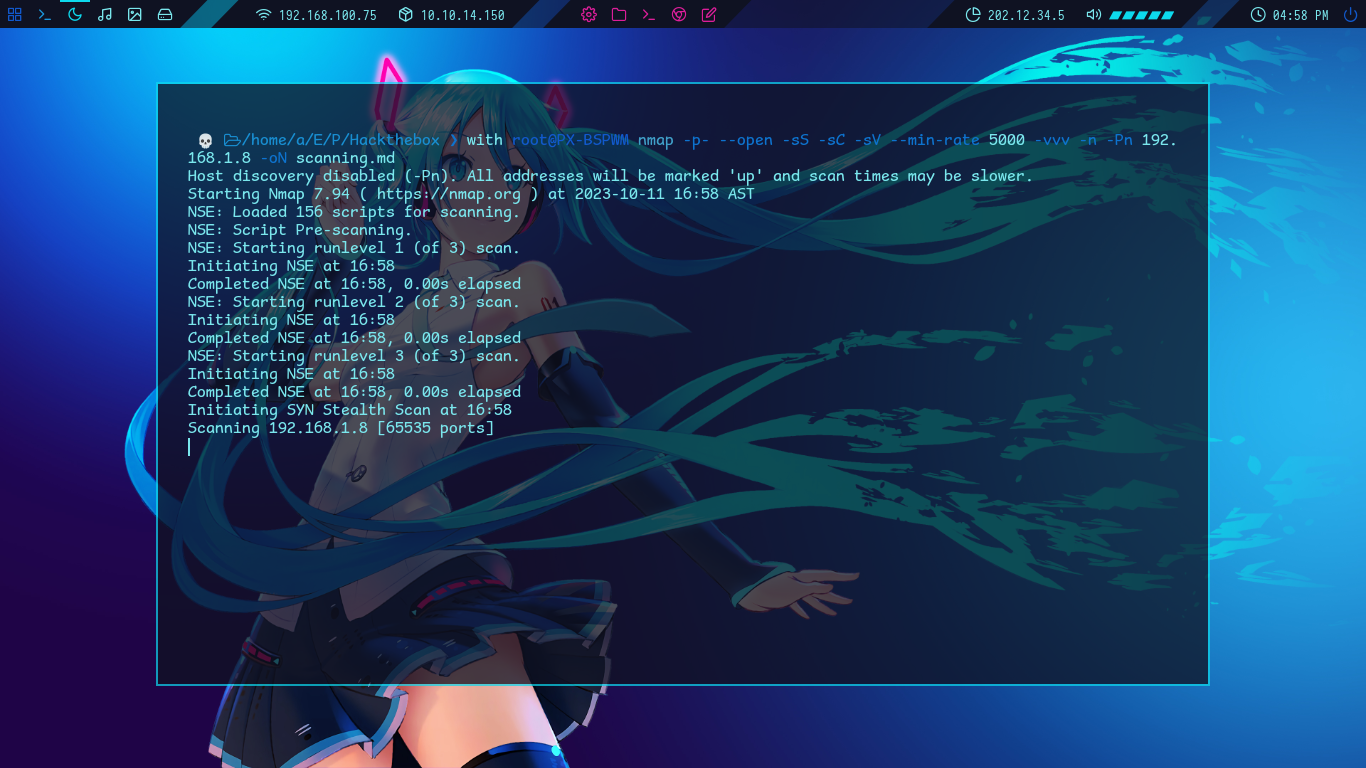Click the https://nmap.org link in terminal
This screenshot has height=768, width=1366.
(x=449, y=194)
